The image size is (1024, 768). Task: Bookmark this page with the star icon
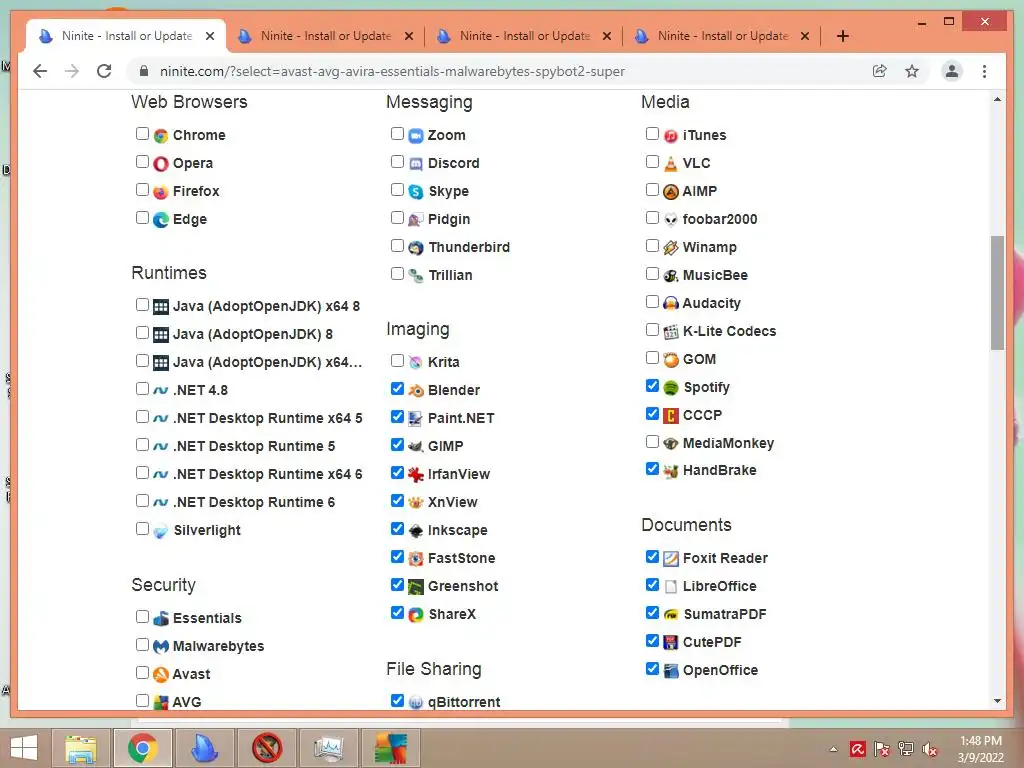coord(912,71)
